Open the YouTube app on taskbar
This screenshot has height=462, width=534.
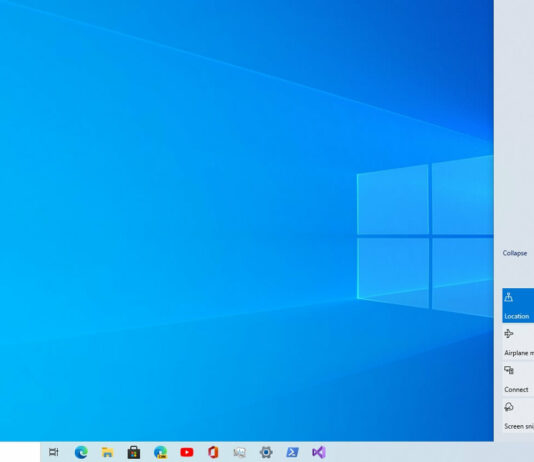(187, 452)
